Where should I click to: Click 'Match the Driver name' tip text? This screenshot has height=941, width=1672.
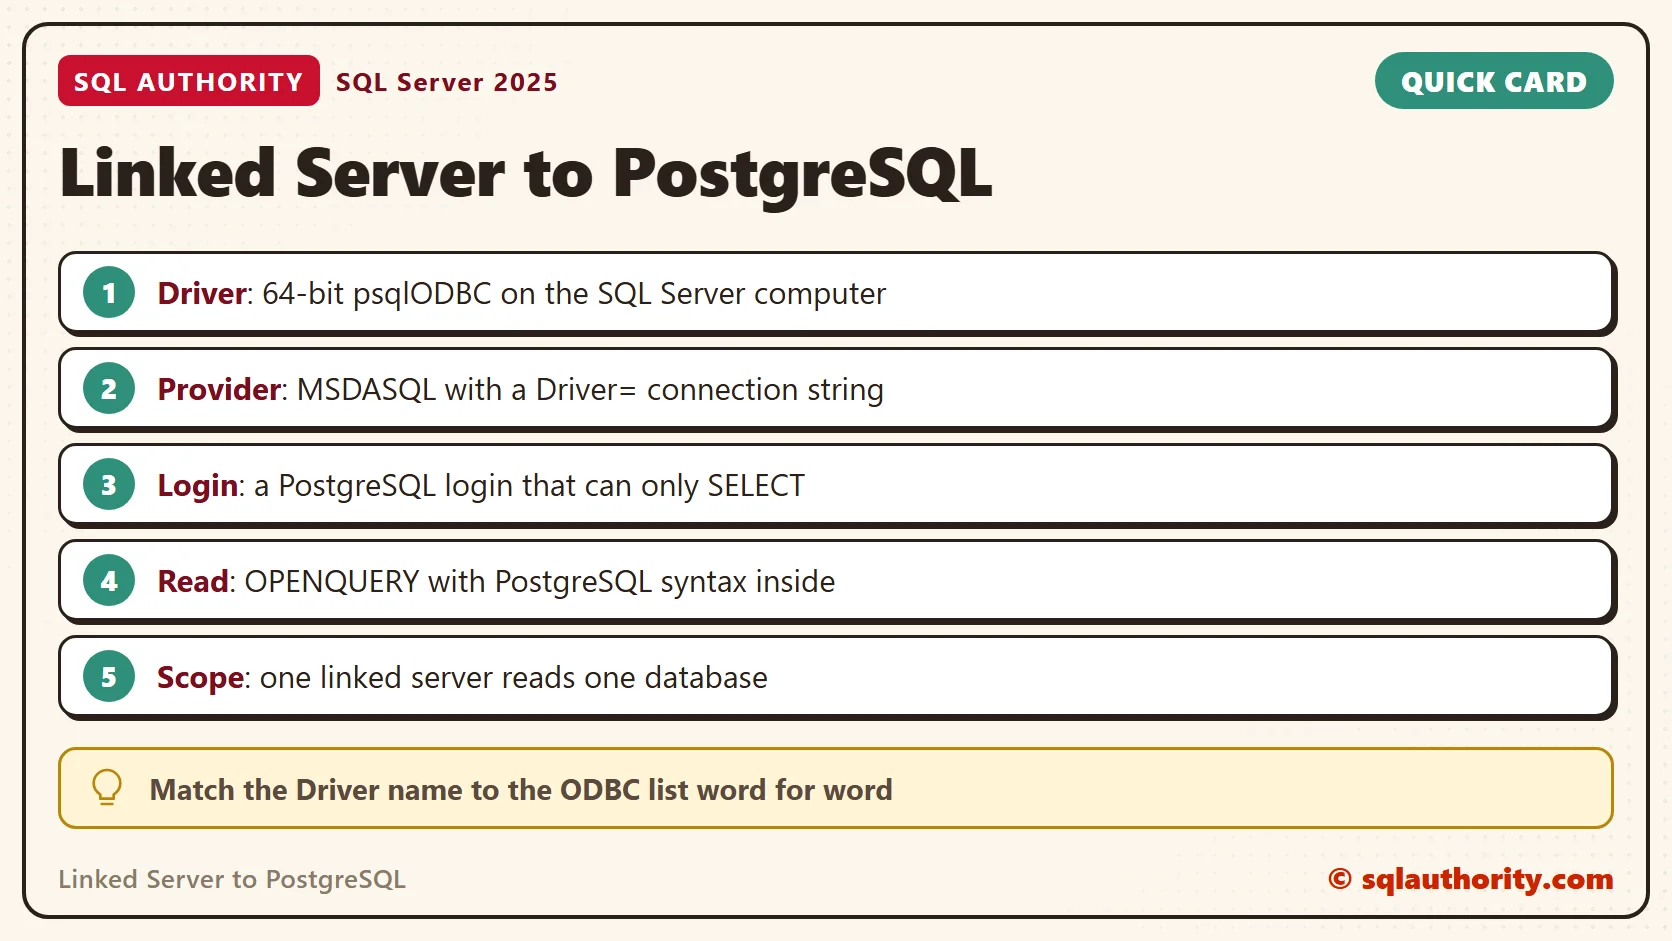click(521, 790)
